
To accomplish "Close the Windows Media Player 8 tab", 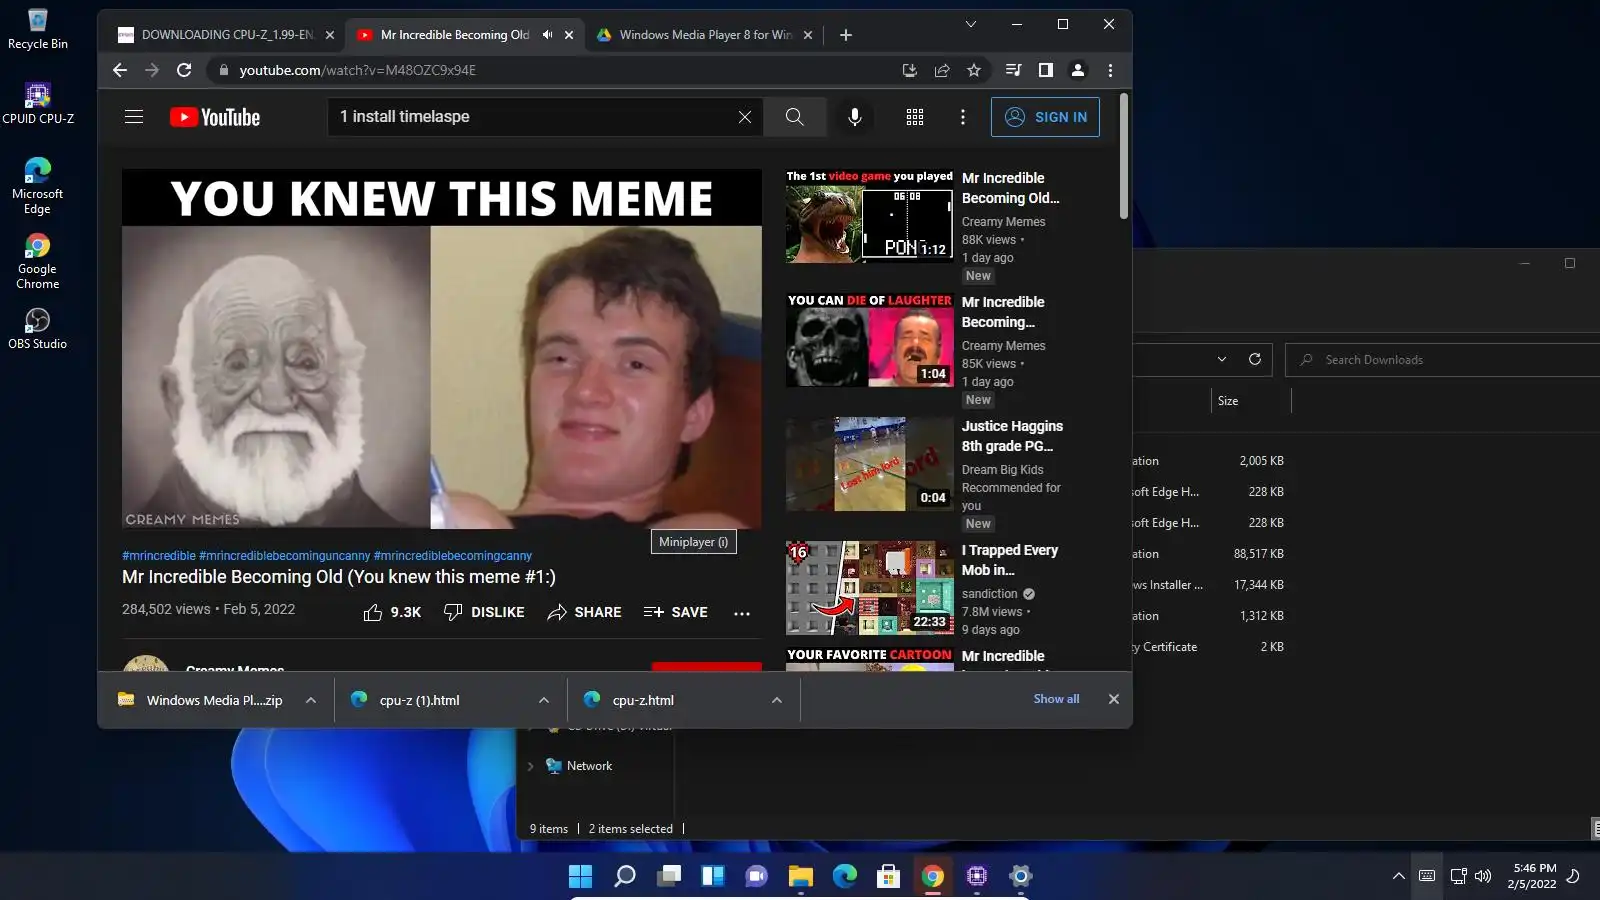I will coord(808,35).
